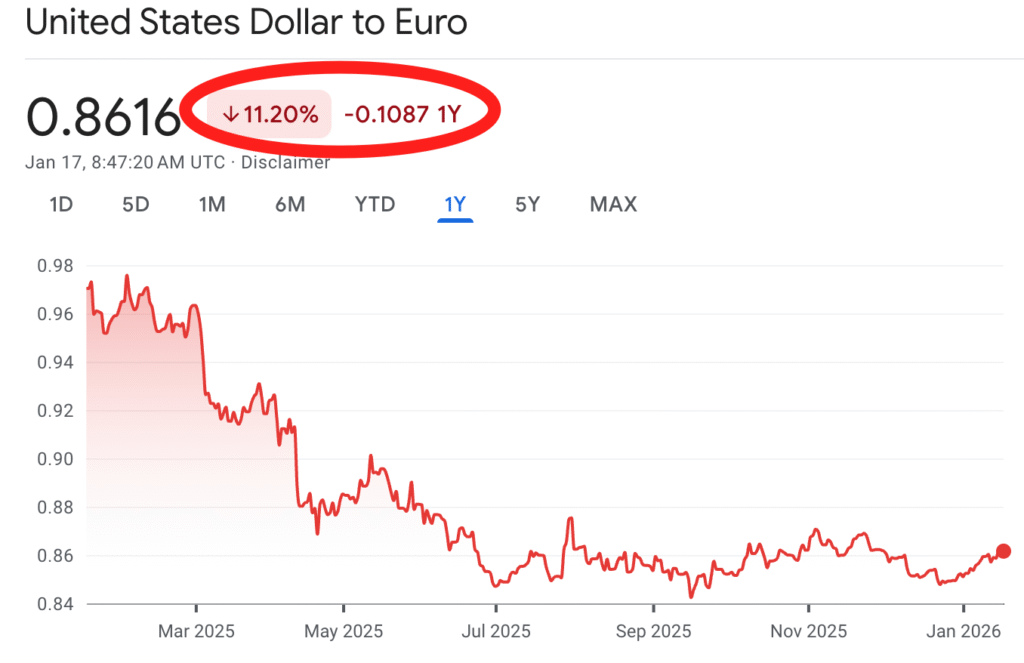Click the red current-price dot on chart
Viewport: 1024px width, 663px height.
(x=1004, y=551)
